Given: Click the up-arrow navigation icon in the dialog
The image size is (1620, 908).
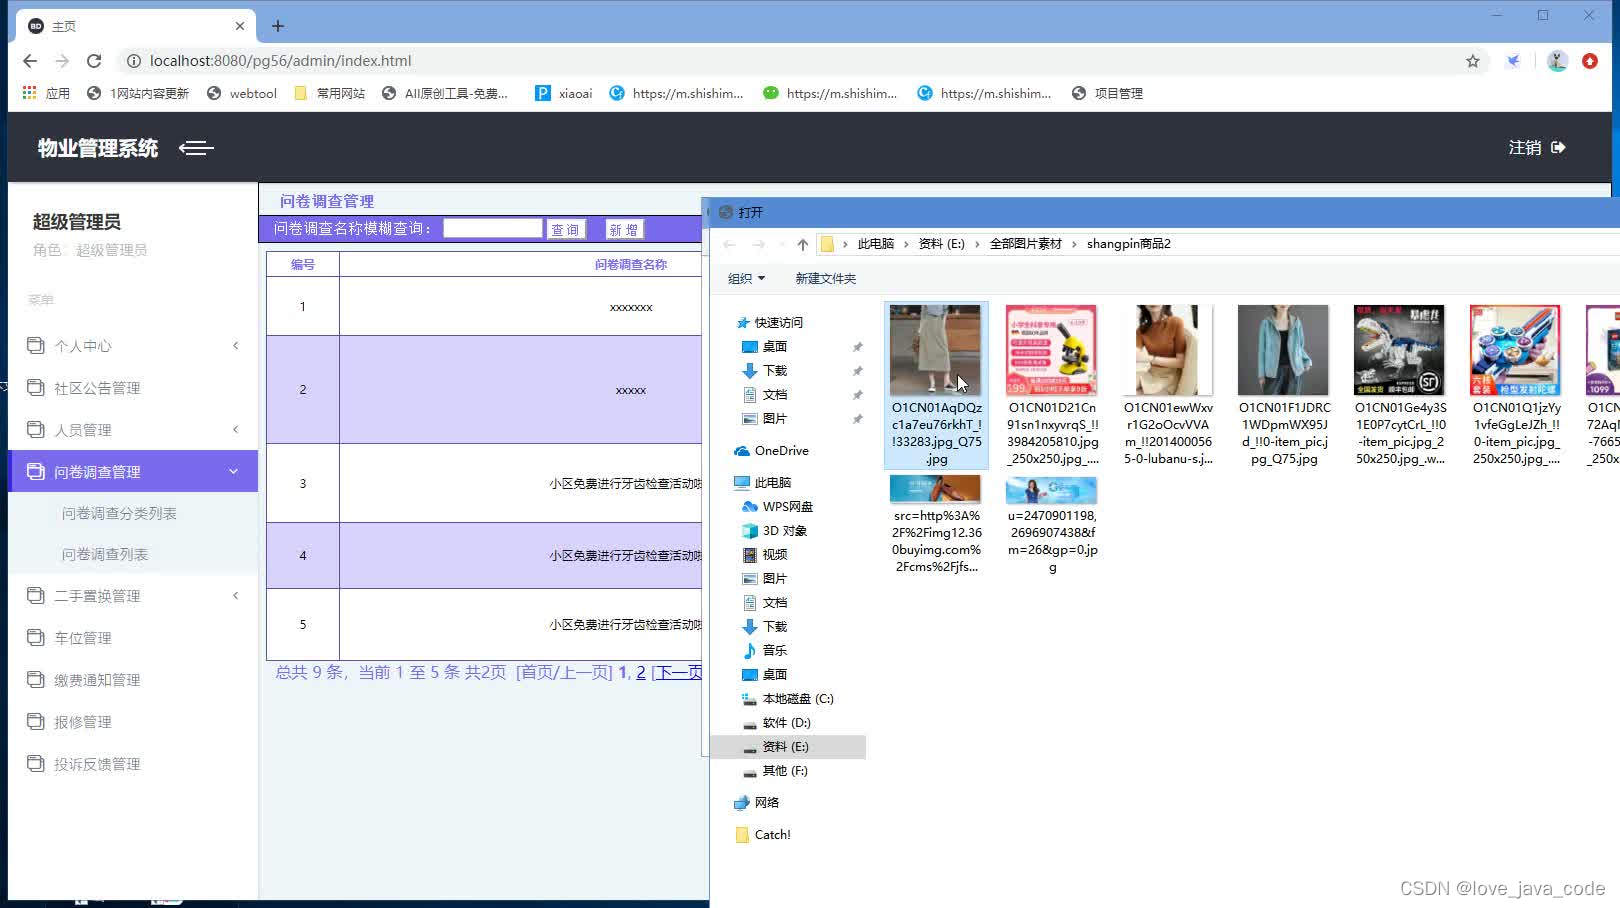Looking at the screenshot, I should coord(802,243).
